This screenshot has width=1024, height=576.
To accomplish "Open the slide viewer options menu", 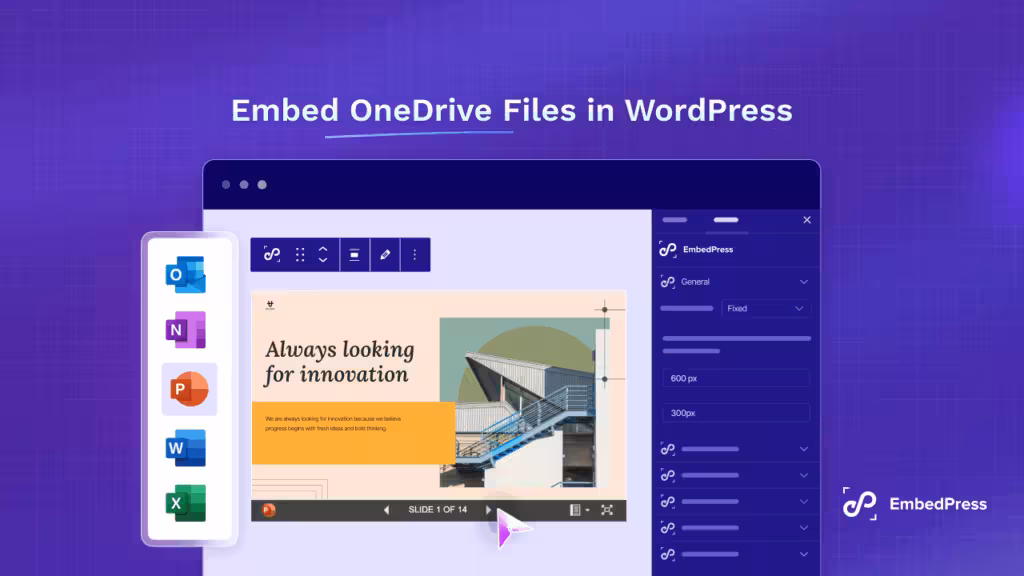I will tap(579, 510).
